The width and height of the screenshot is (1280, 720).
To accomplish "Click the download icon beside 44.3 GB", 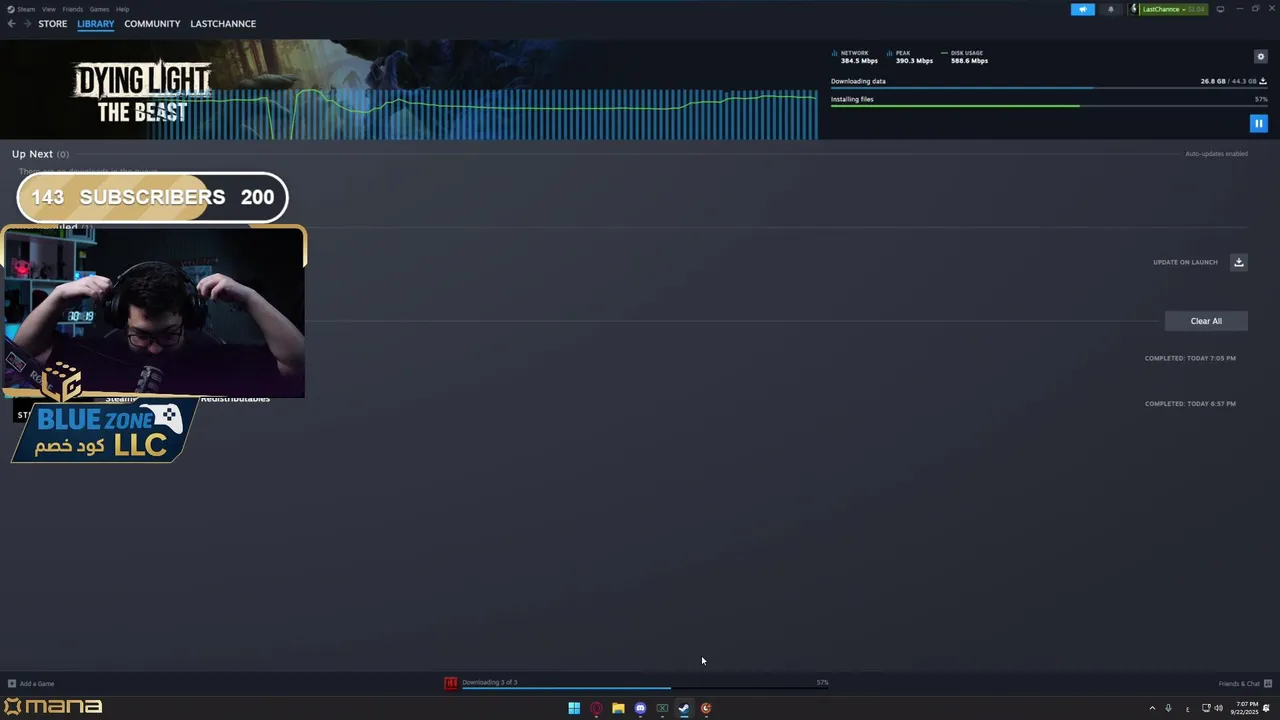I will coord(1263,81).
